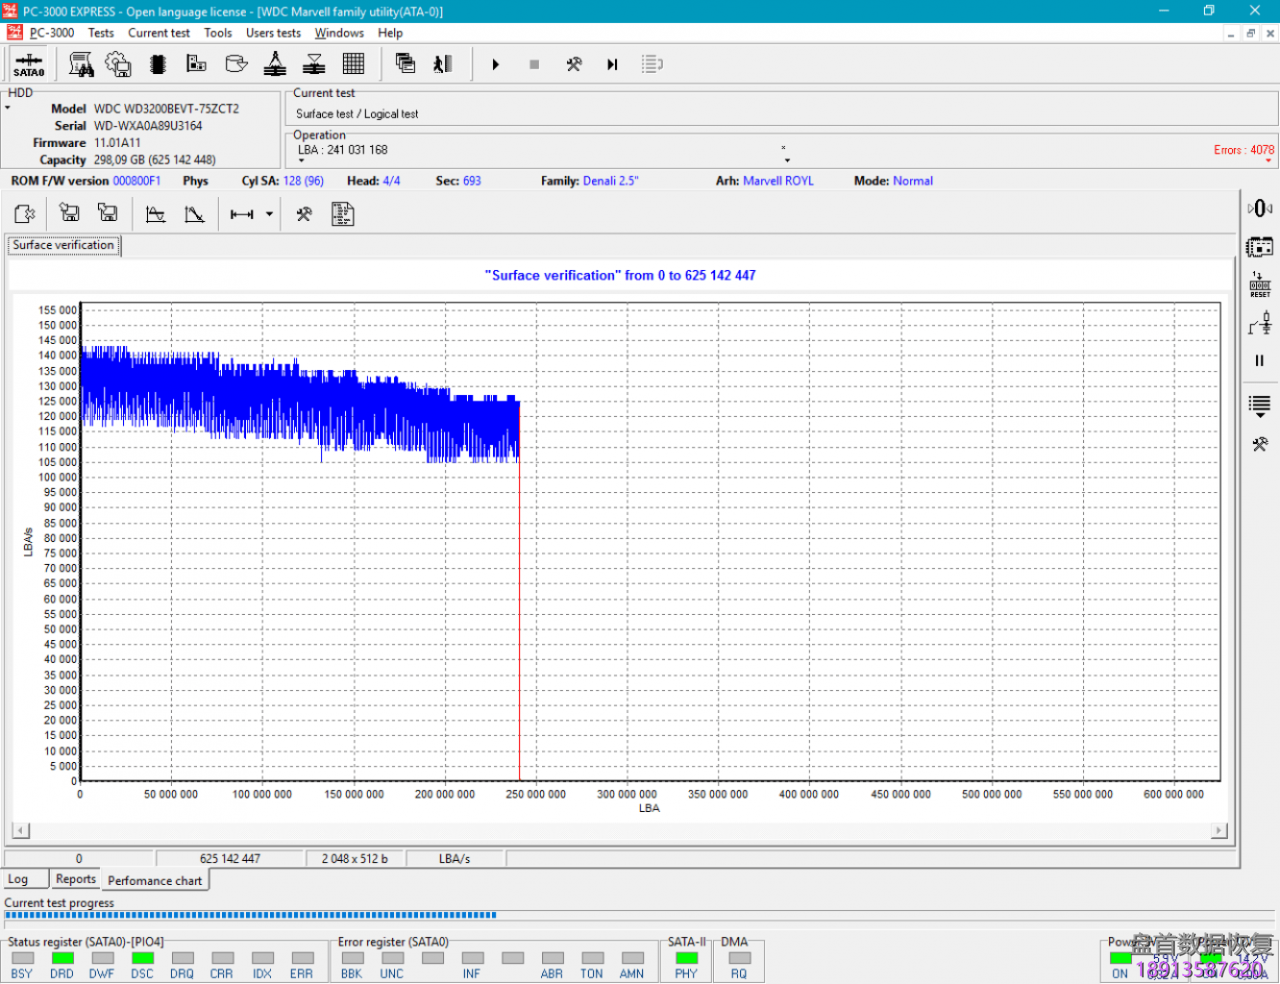
Task: Click the chip icon in the main toolbar
Action: pyautogui.click(x=157, y=65)
